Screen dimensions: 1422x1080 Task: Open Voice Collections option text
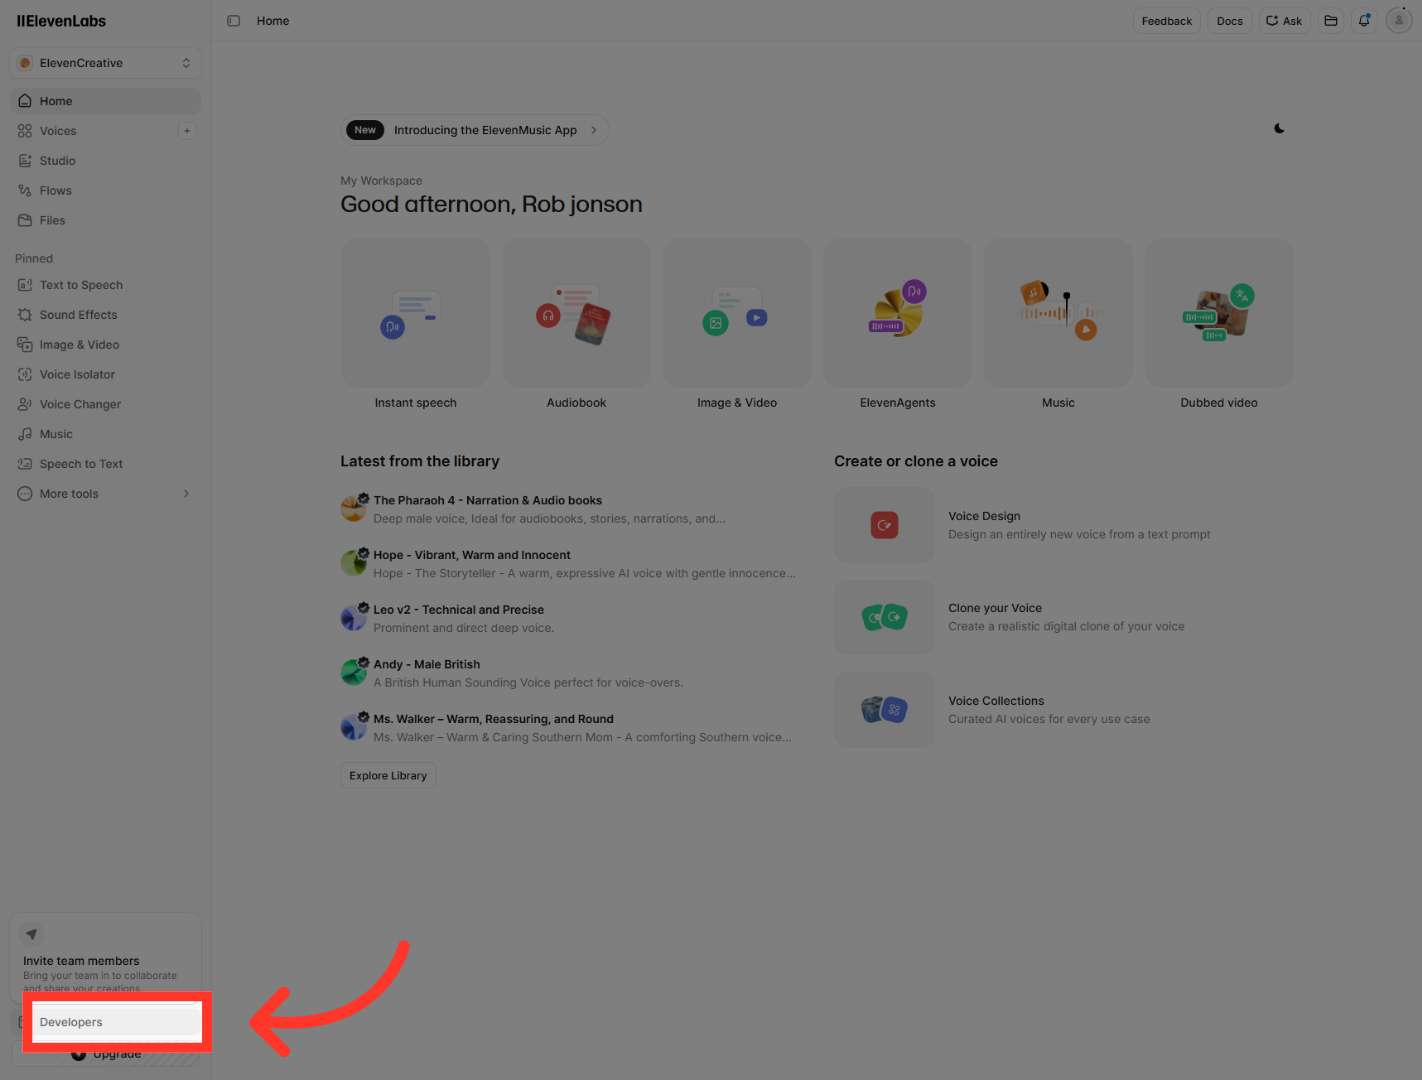[1049, 710]
